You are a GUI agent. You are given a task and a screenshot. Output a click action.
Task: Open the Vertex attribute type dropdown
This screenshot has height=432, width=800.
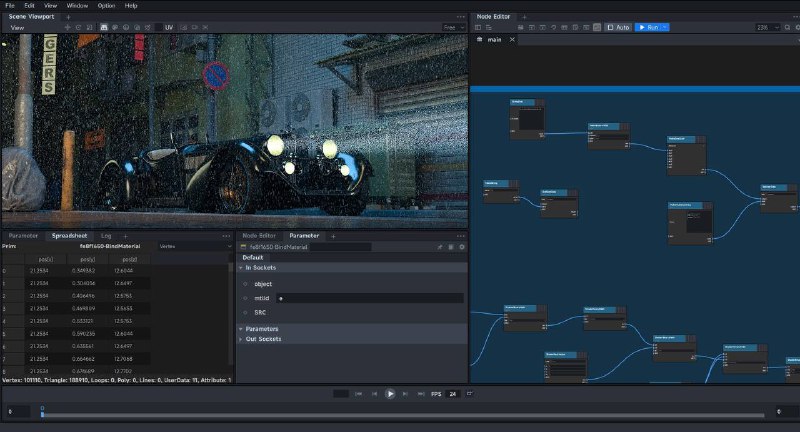195,246
